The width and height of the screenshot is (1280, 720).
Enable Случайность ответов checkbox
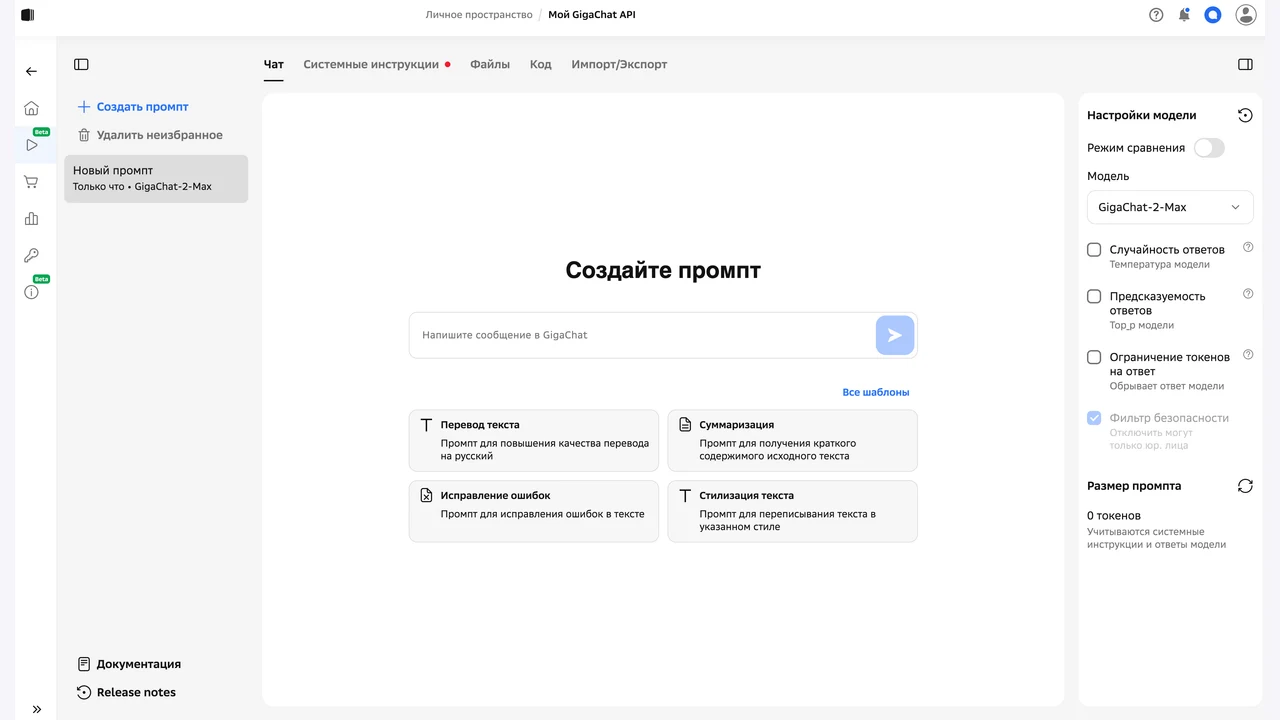[x=1094, y=249]
